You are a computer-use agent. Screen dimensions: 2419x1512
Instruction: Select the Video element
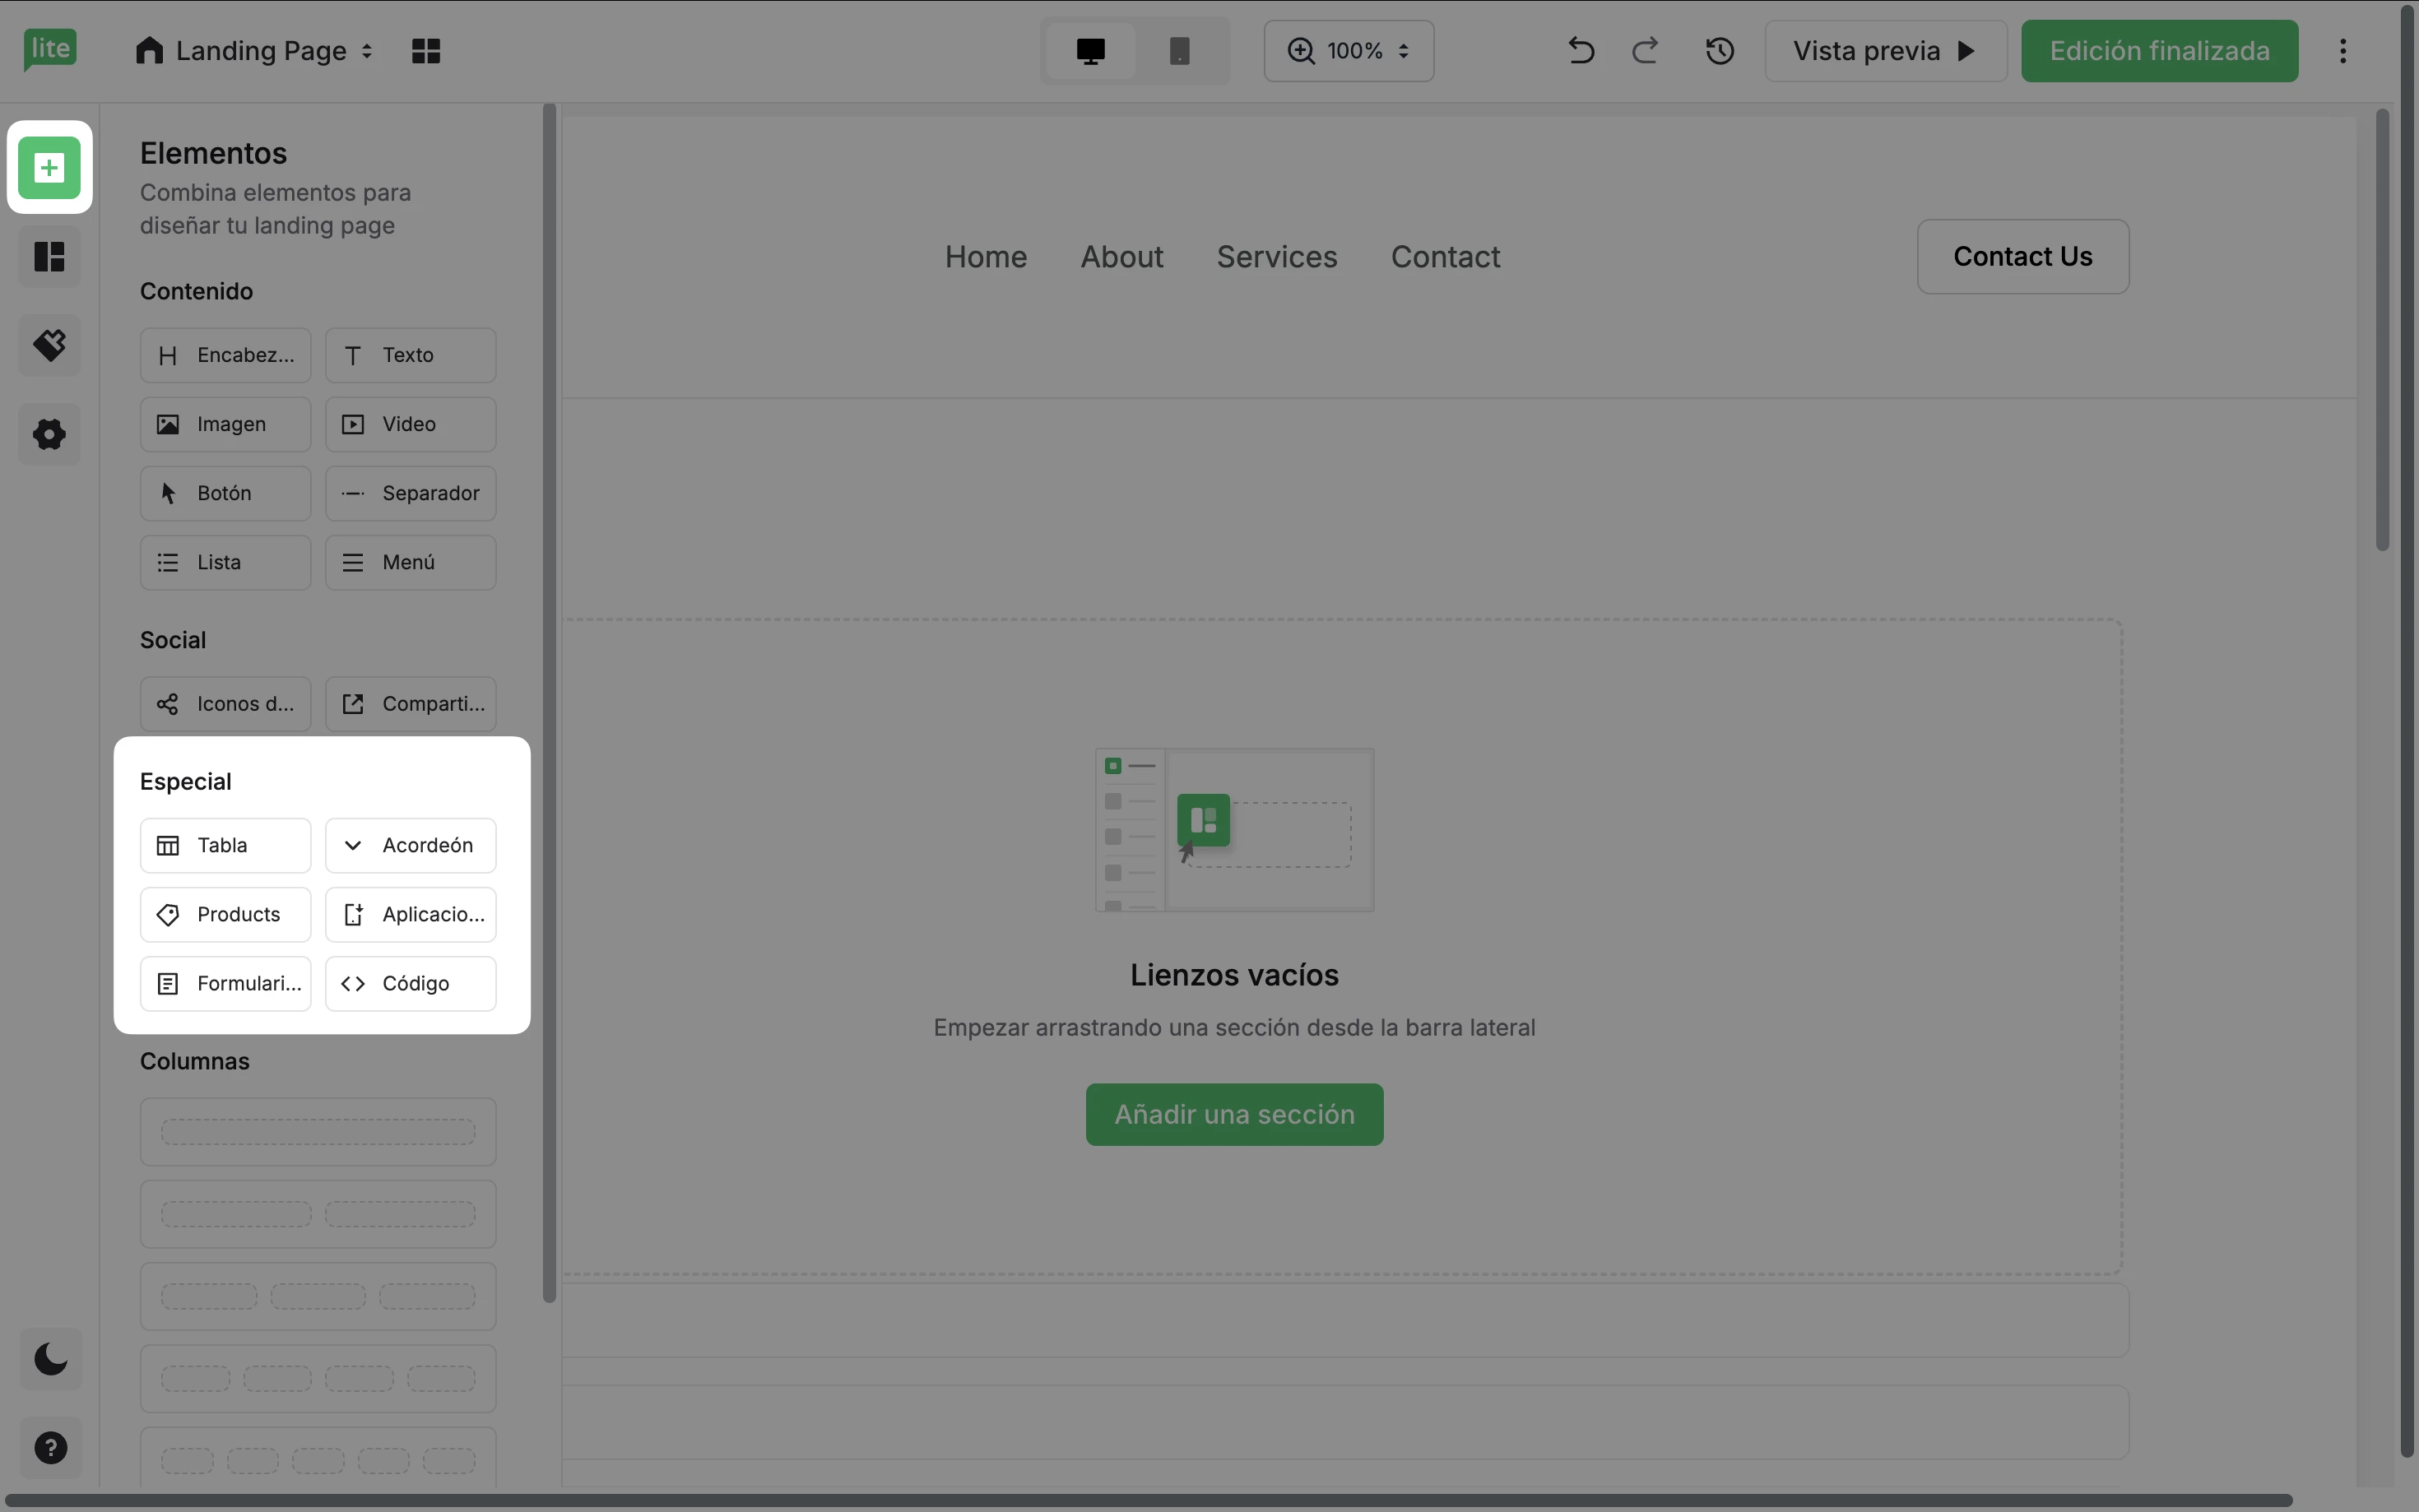point(410,424)
